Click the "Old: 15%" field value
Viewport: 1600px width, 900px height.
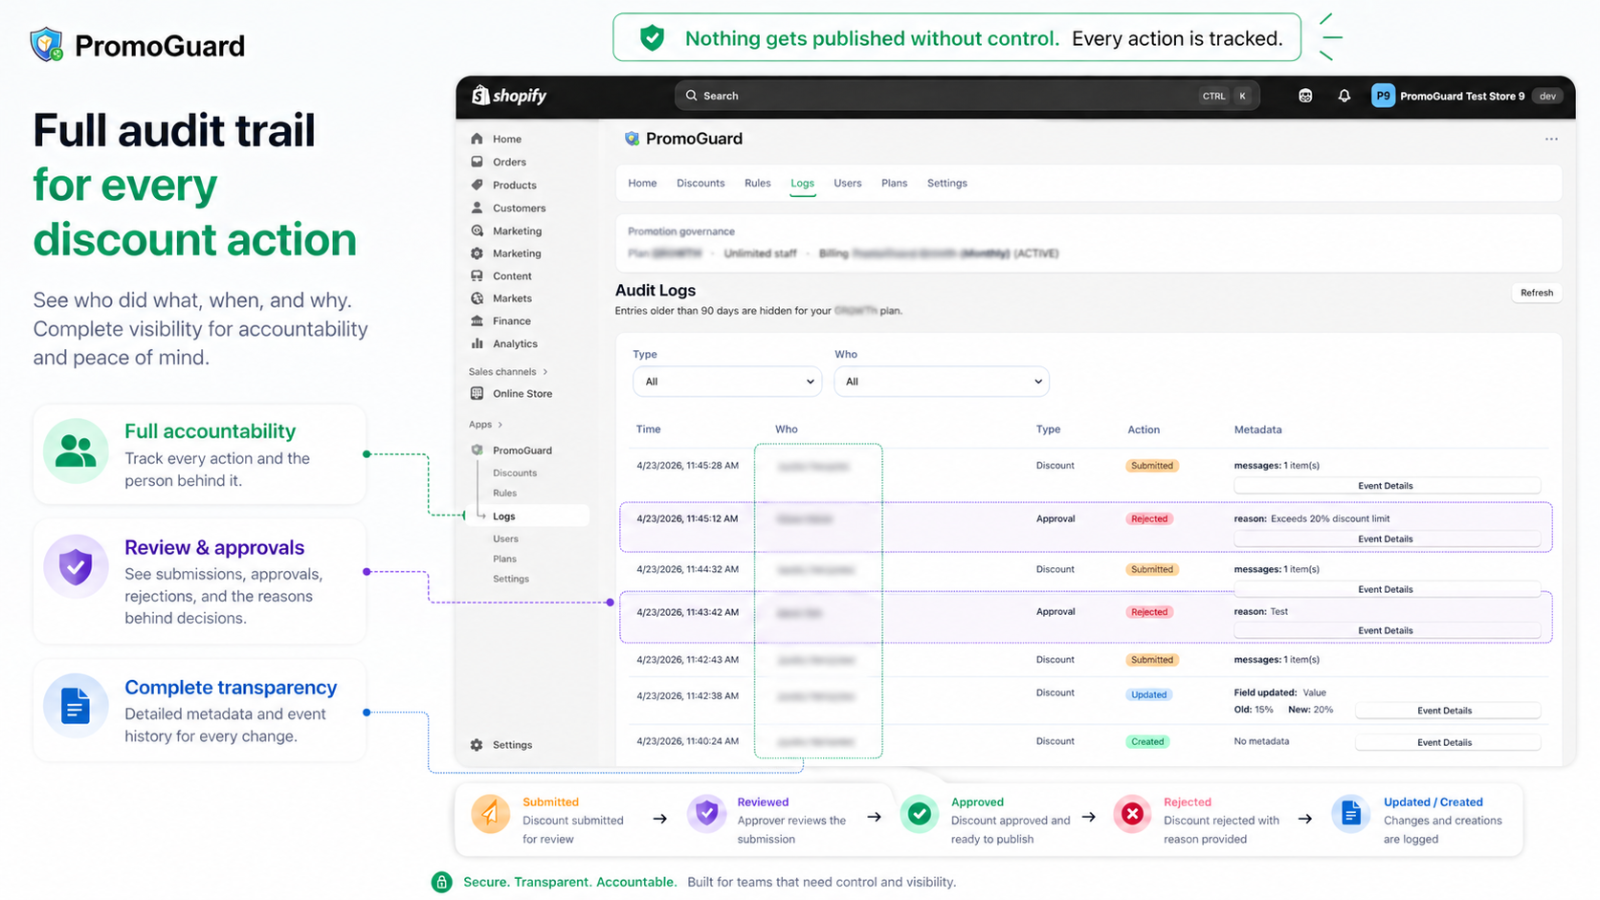coord(1254,710)
